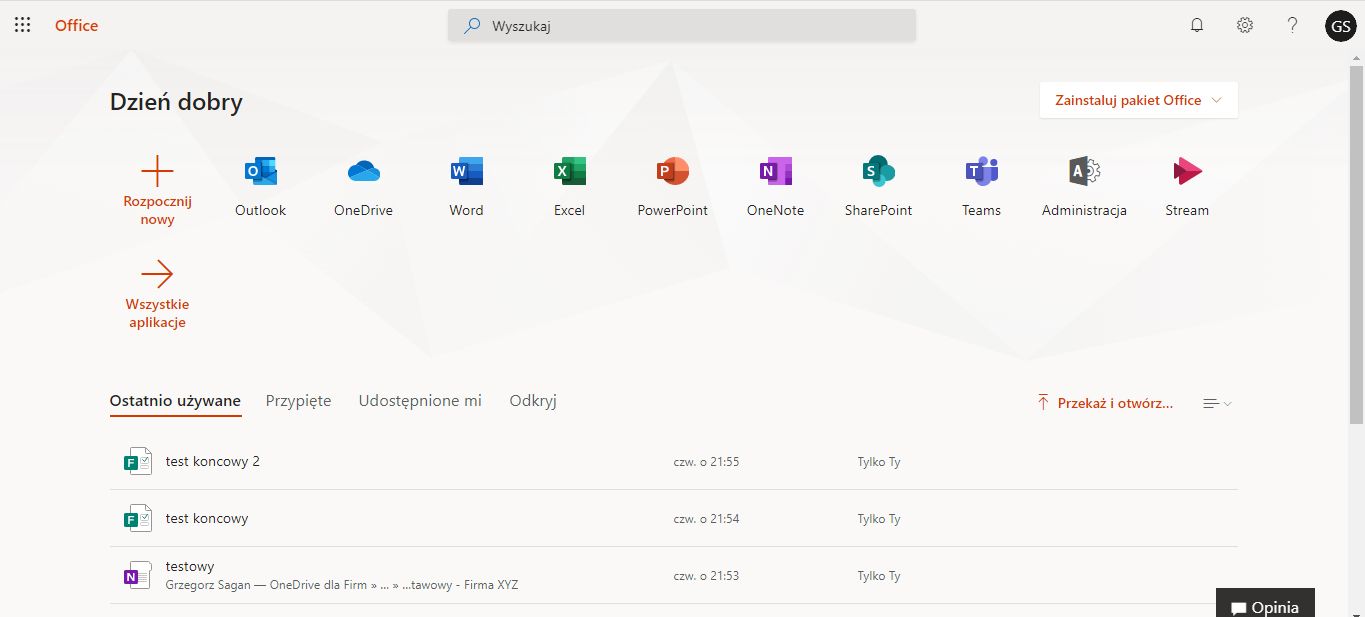Screen dimensions: 1365x617
Task: Click the OneNote icon of the testowy file
Action: 137,575
